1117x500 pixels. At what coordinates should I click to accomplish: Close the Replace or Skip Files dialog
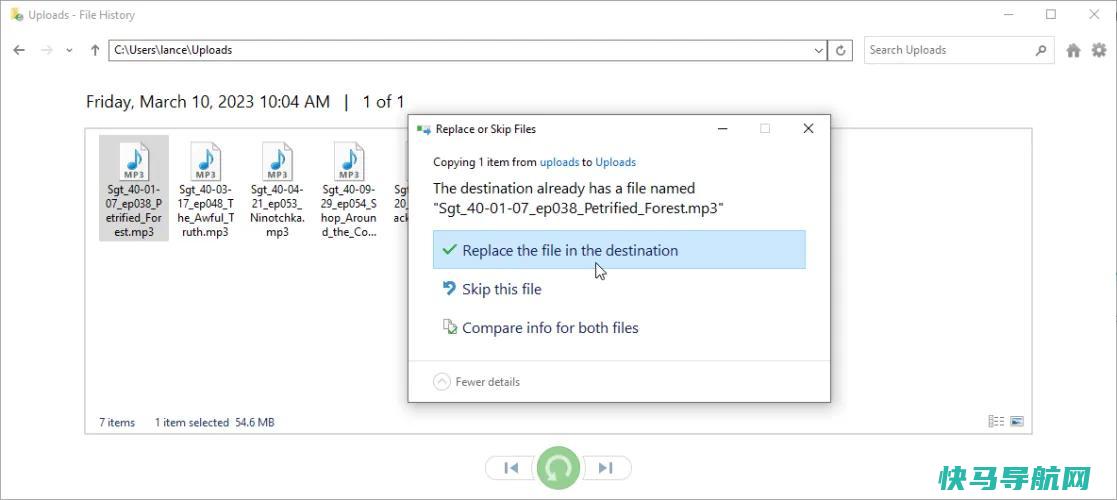808,129
